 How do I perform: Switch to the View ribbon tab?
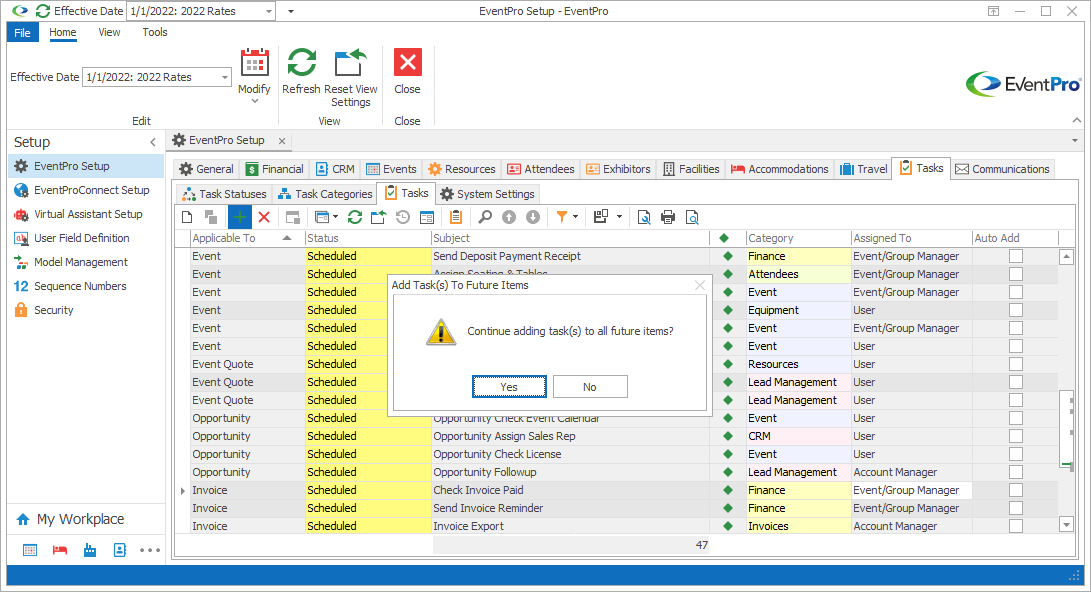pyautogui.click(x=109, y=32)
